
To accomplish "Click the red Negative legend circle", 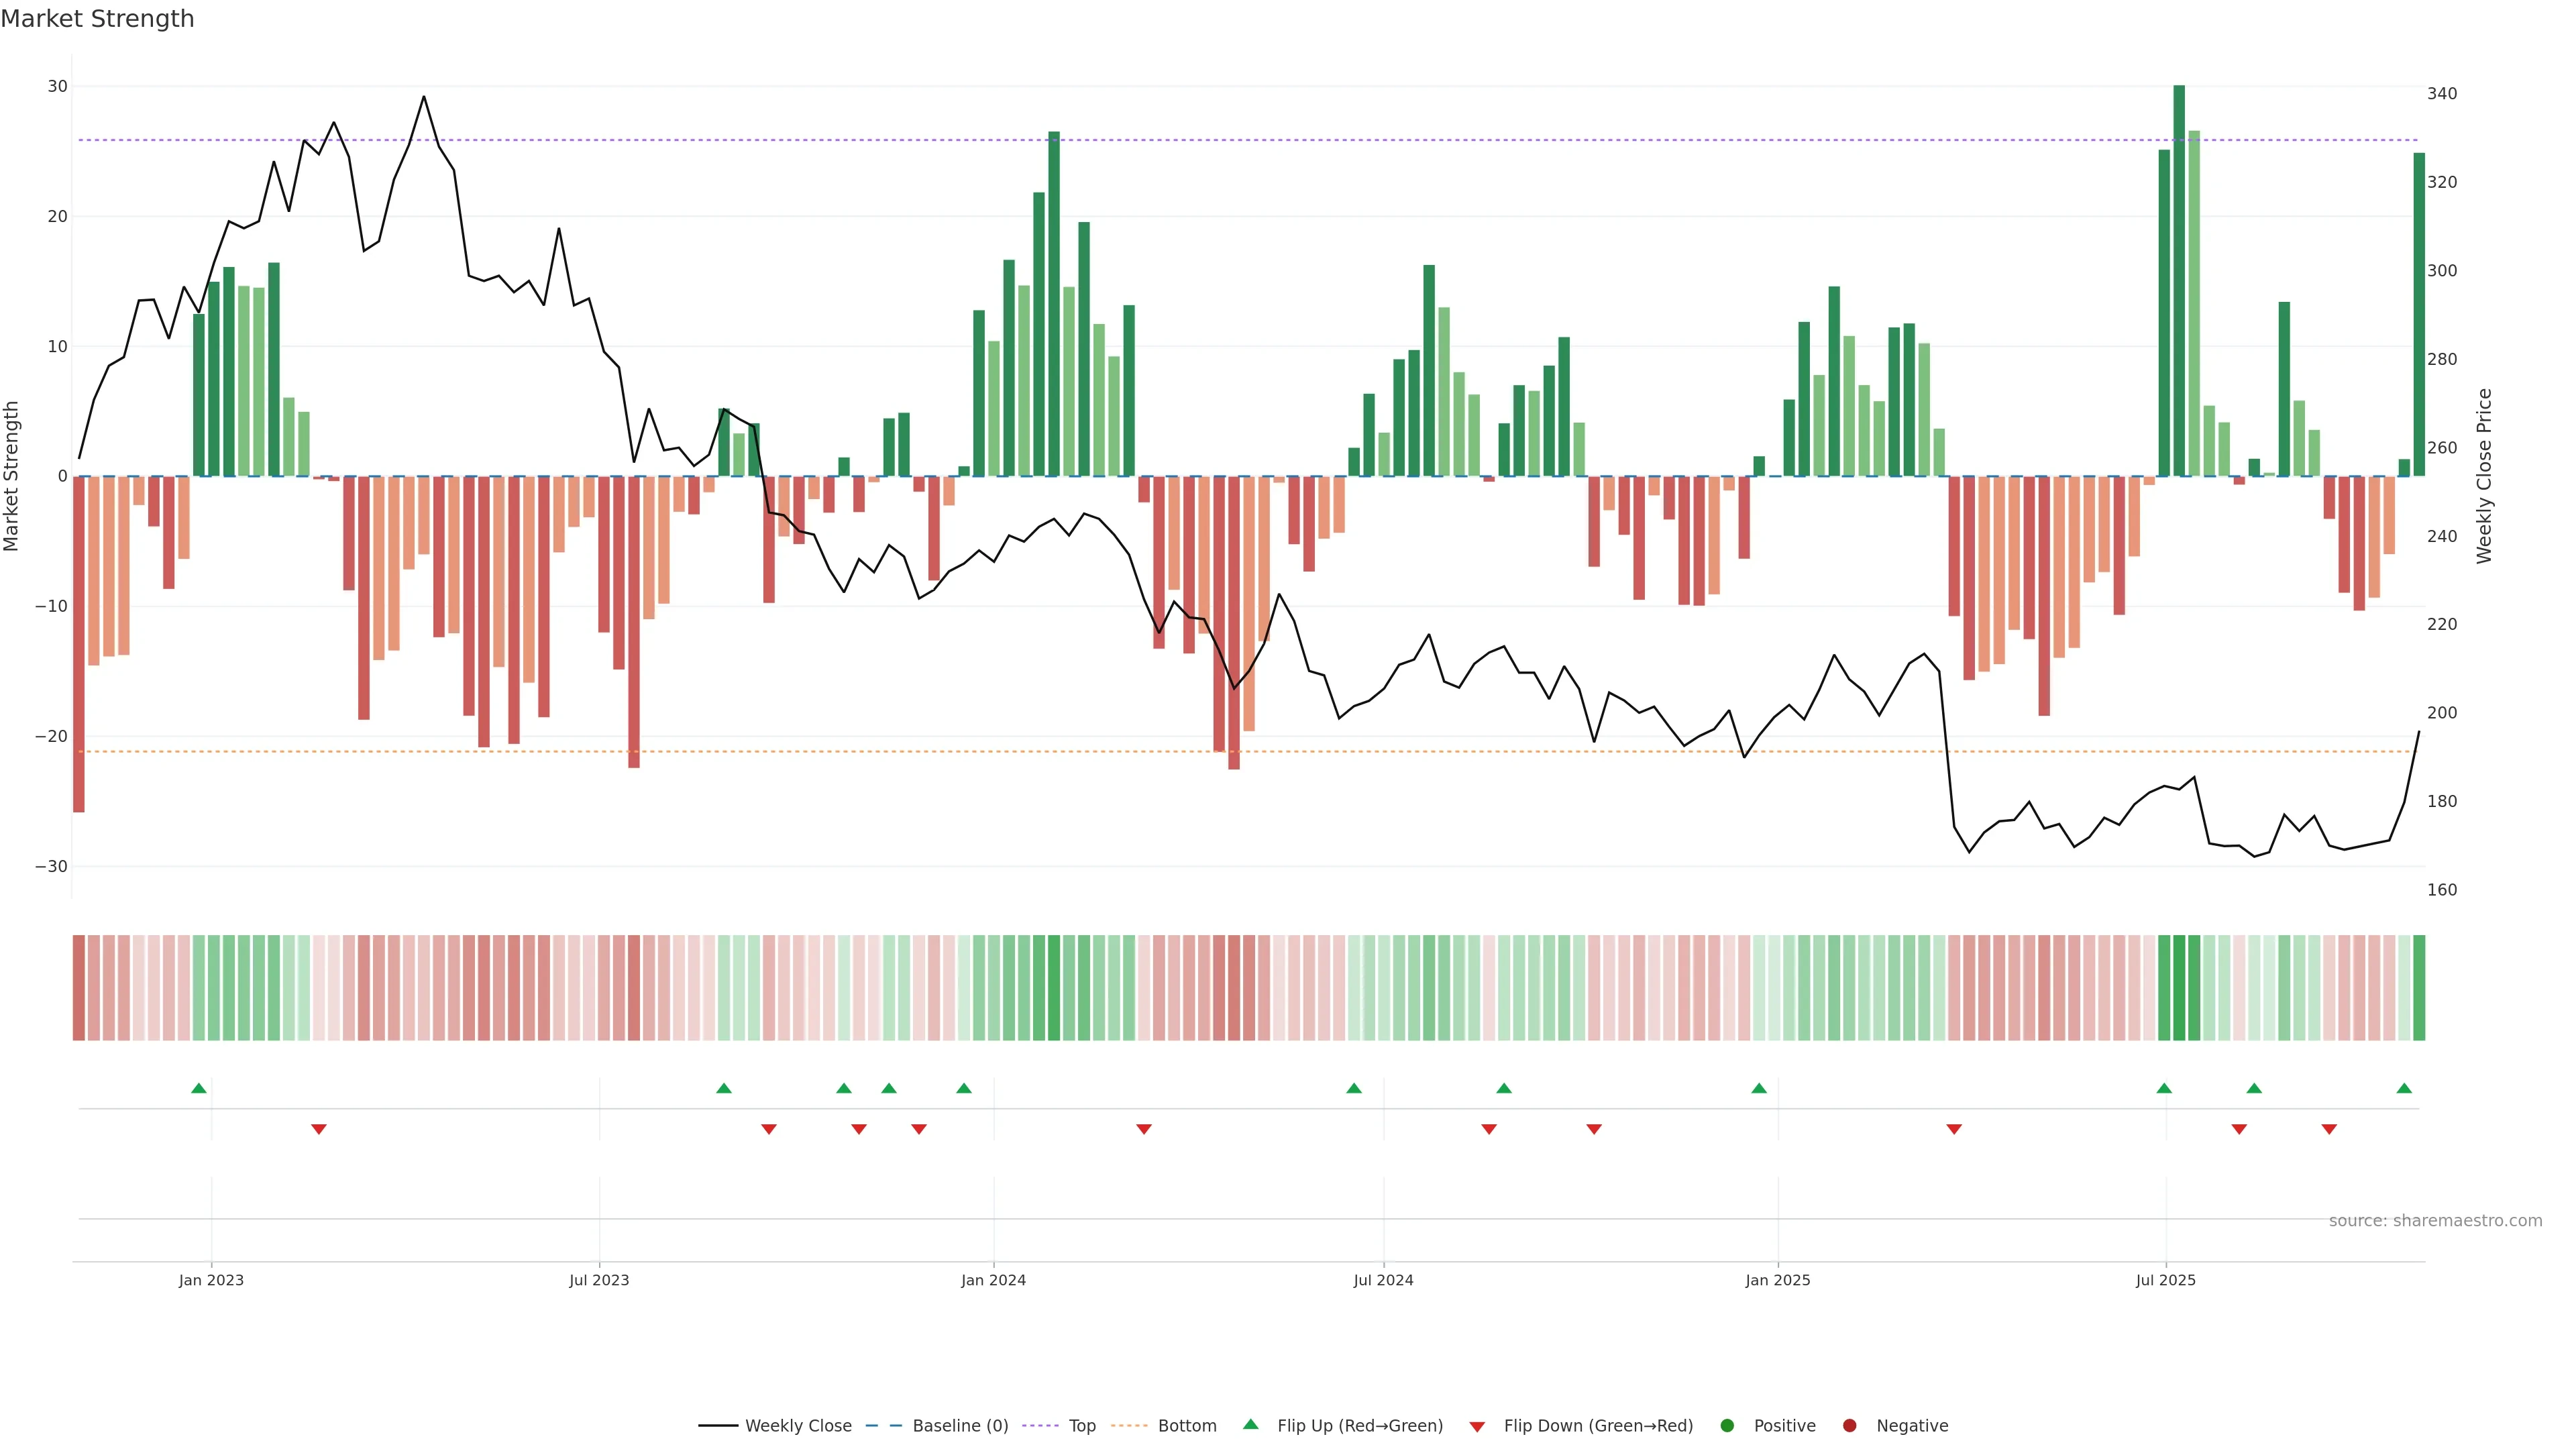I will tap(1849, 1426).
